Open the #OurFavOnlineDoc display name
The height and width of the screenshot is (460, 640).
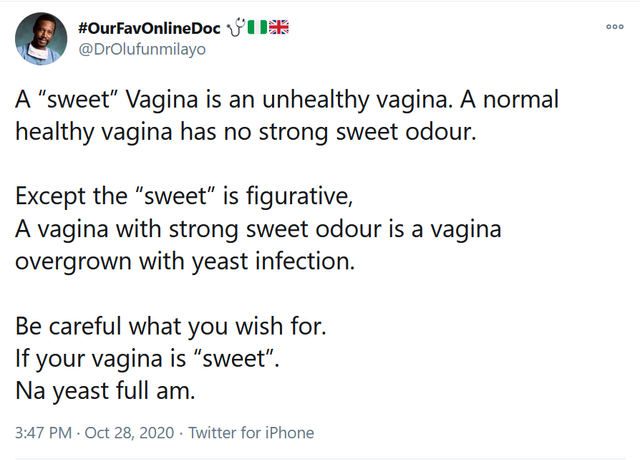[x=149, y=28]
